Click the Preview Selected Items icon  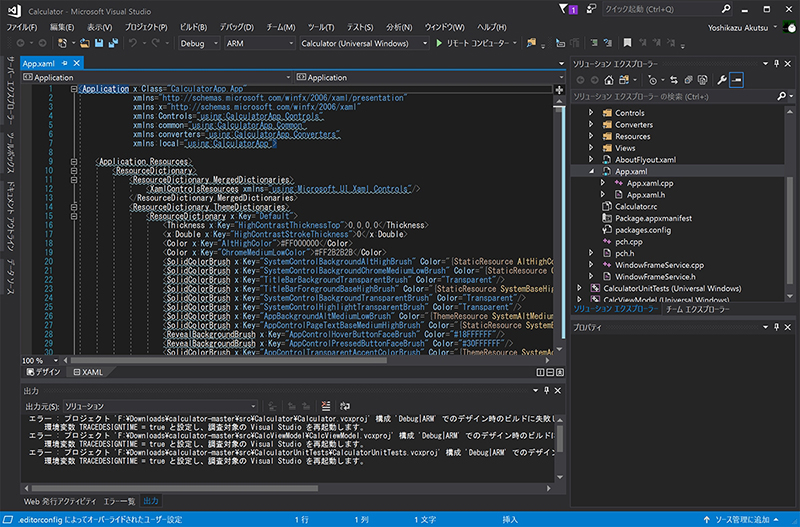[x=736, y=80]
